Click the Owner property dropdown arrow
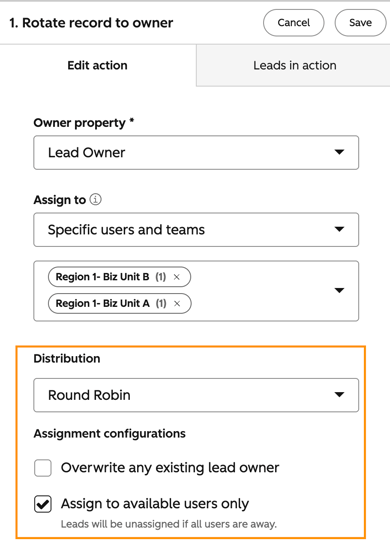The width and height of the screenshot is (390, 552). point(339,152)
